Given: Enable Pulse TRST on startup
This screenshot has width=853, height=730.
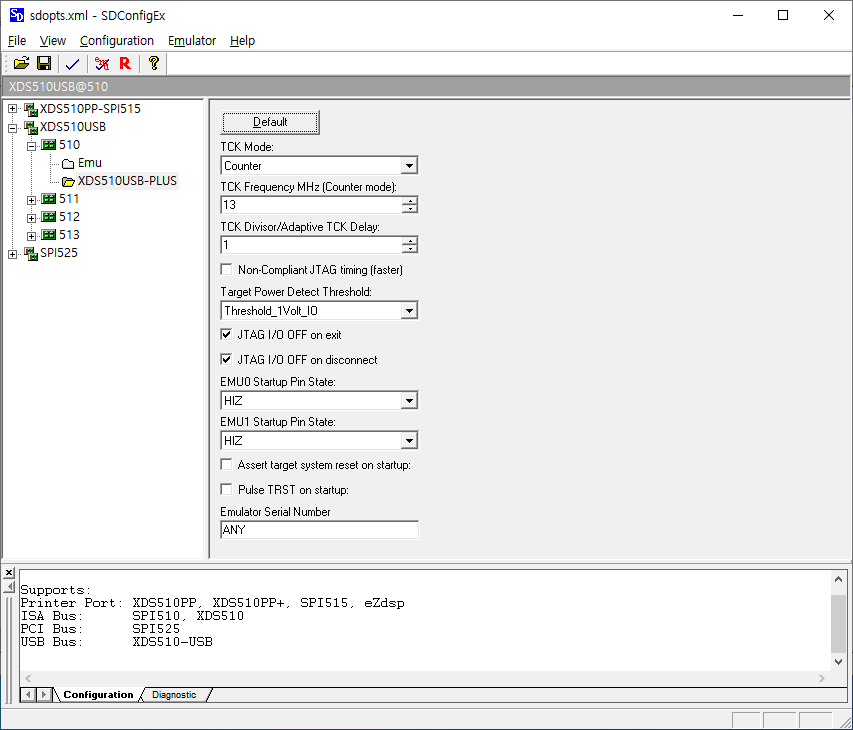Looking at the screenshot, I should tap(226, 490).
